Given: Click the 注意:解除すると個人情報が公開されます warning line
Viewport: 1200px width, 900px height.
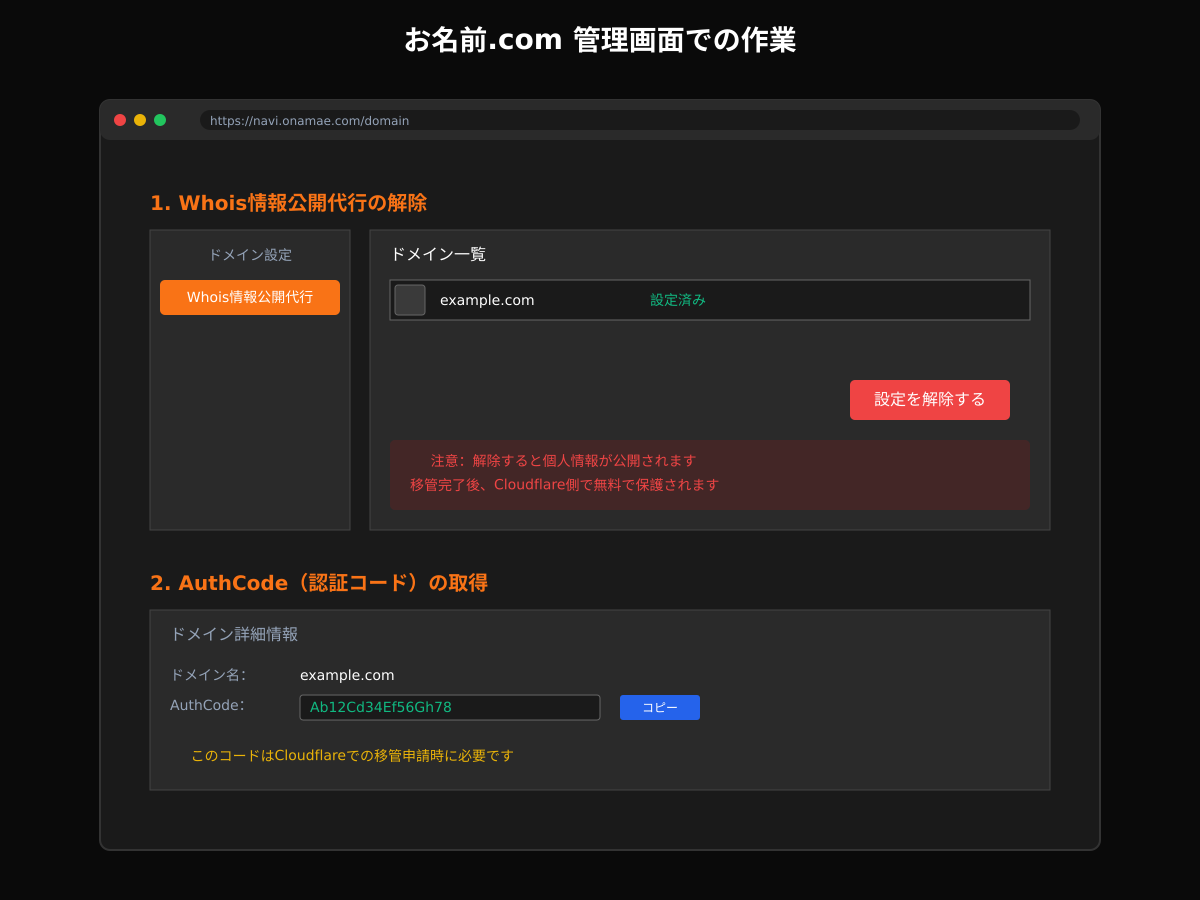Looking at the screenshot, I should click(x=563, y=461).
